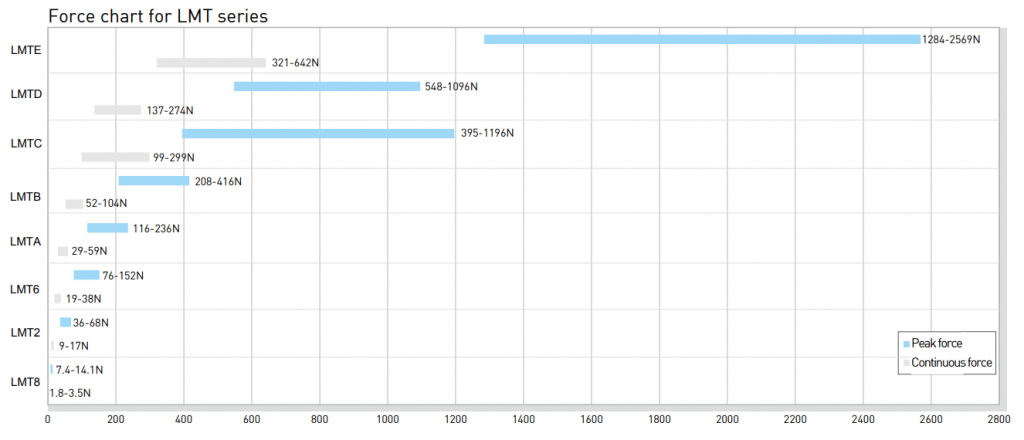Click the LMT6 peak force bar
The image size is (1024, 440).
pyautogui.click(x=87, y=275)
